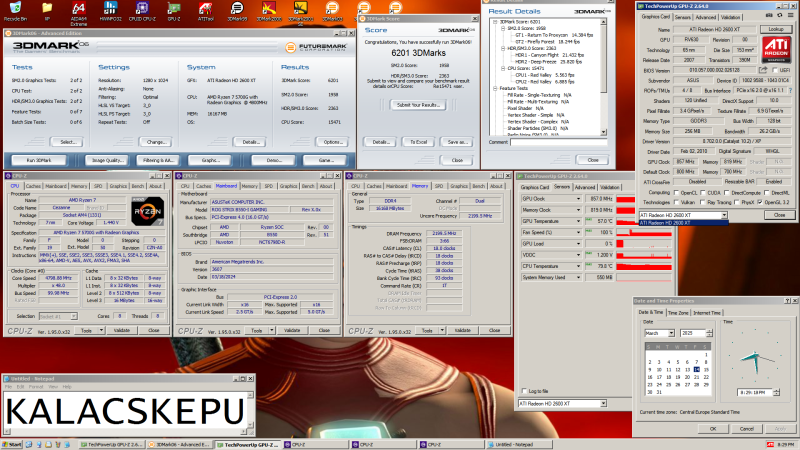Switch to Untitled - Notepad taskbar button
Image resolution: width=800 pixels, height=450 pixels.
tap(519, 445)
